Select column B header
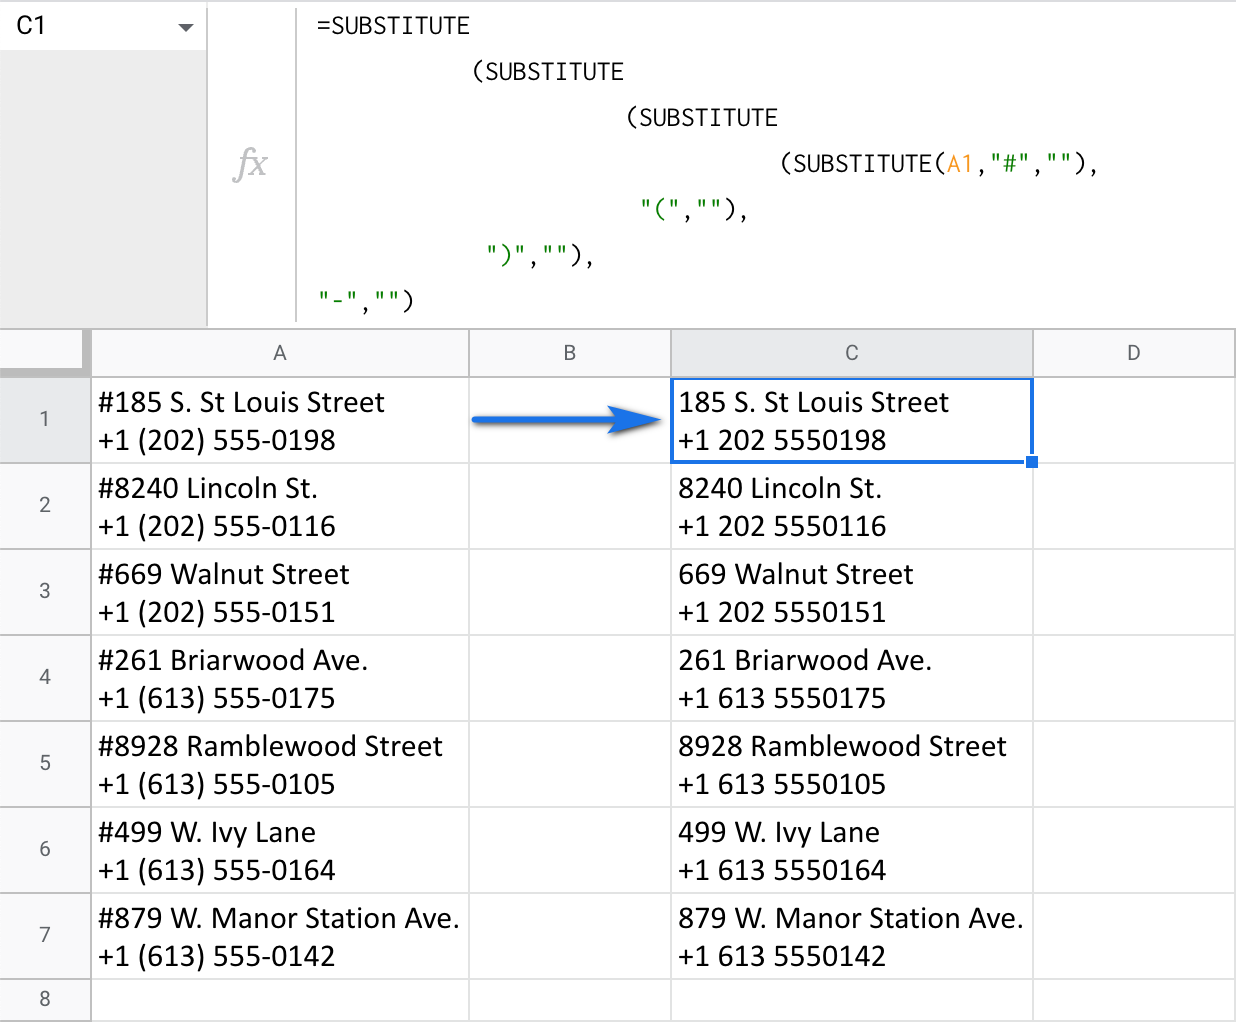Image resolution: width=1236 pixels, height=1022 pixels. click(569, 353)
